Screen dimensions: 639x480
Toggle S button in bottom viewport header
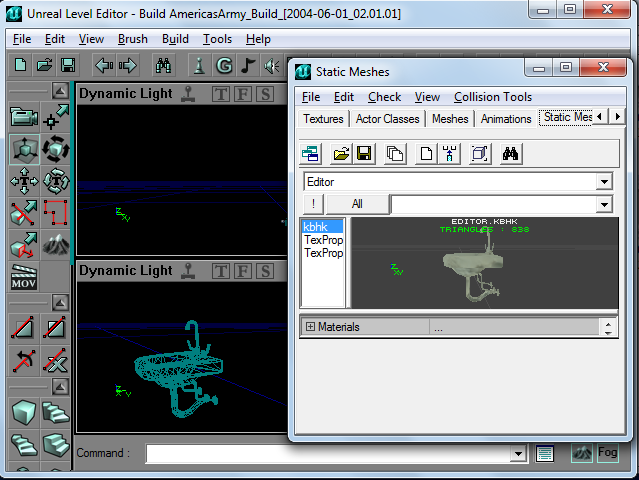click(x=265, y=271)
